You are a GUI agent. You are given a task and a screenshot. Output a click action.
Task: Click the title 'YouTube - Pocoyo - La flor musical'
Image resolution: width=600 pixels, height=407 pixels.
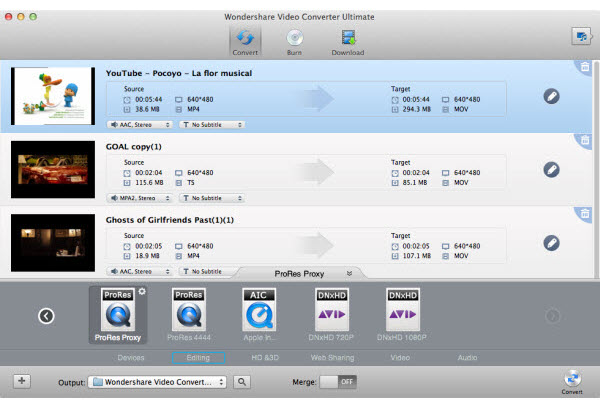(x=179, y=73)
